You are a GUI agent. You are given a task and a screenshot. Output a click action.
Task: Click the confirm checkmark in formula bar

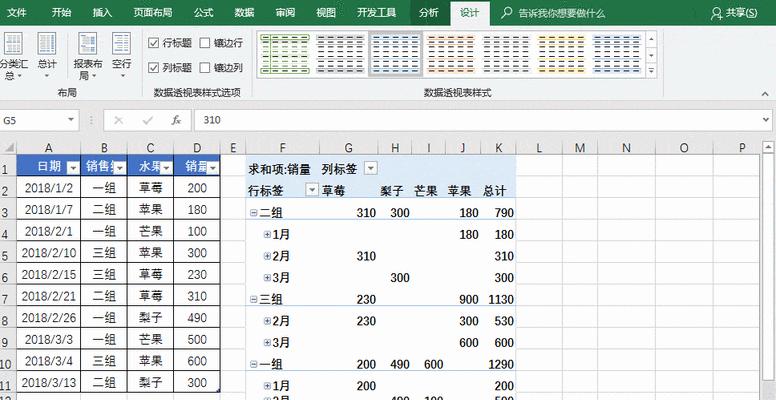[x=147, y=120]
